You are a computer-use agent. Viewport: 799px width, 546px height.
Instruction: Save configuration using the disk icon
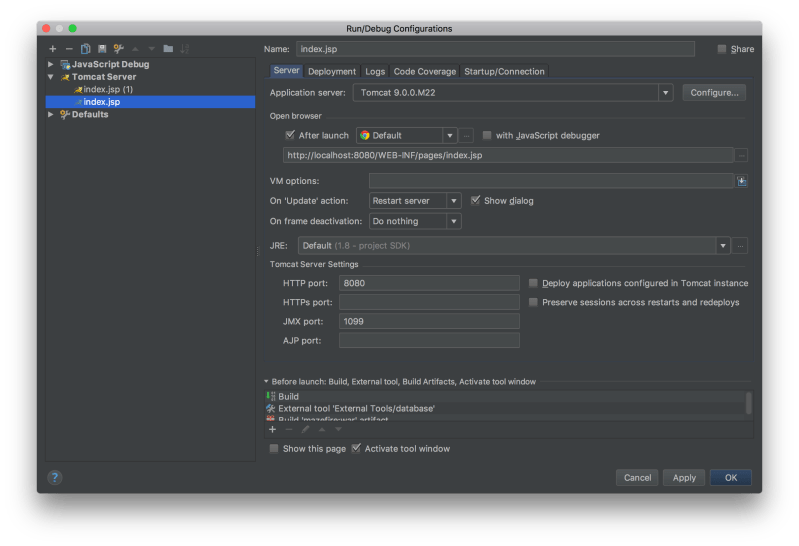tap(102, 49)
